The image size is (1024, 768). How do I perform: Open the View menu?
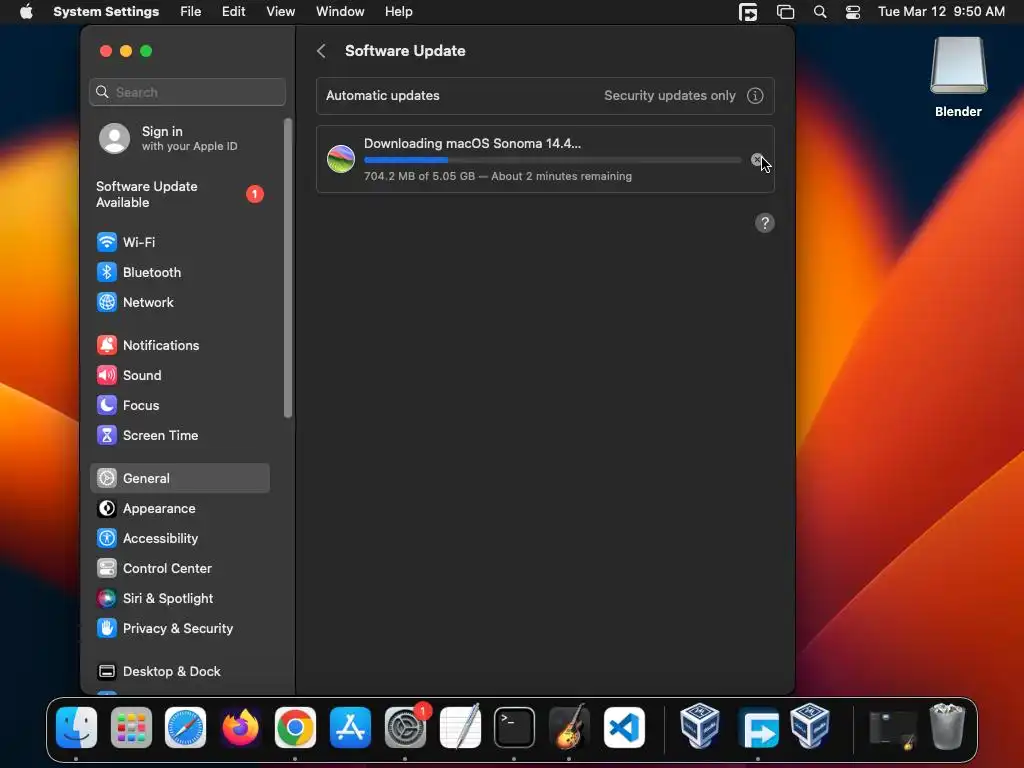[280, 12]
